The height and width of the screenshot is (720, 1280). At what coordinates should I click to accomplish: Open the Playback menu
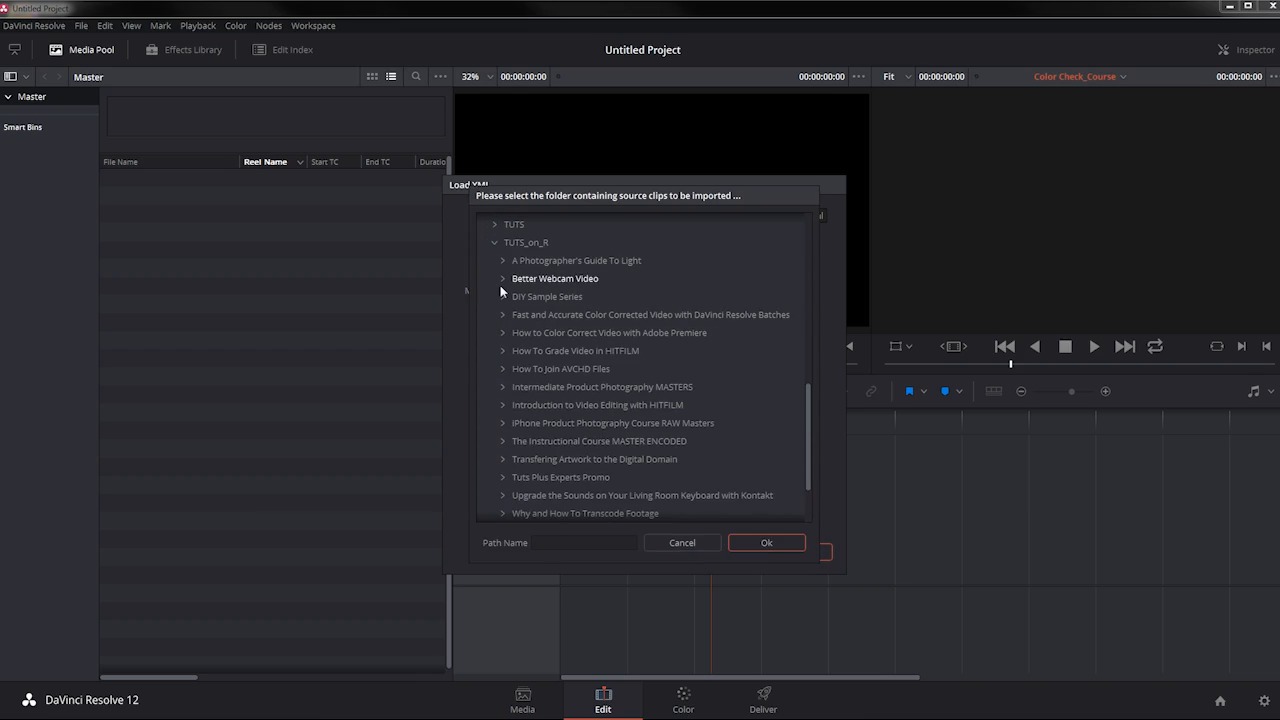[198, 26]
